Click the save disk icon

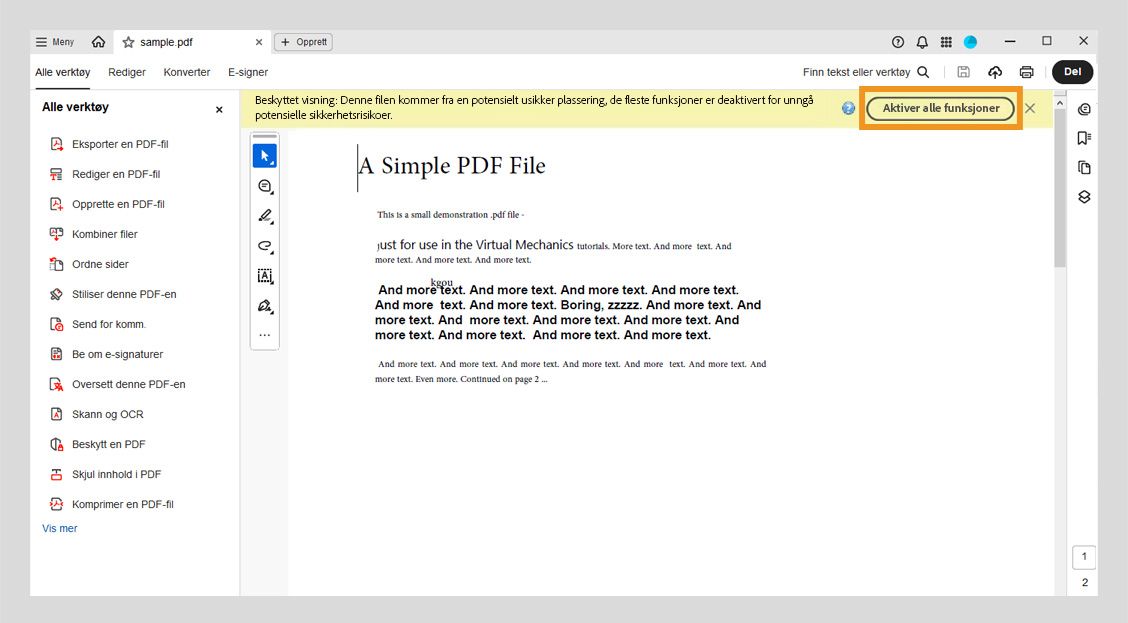(963, 72)
